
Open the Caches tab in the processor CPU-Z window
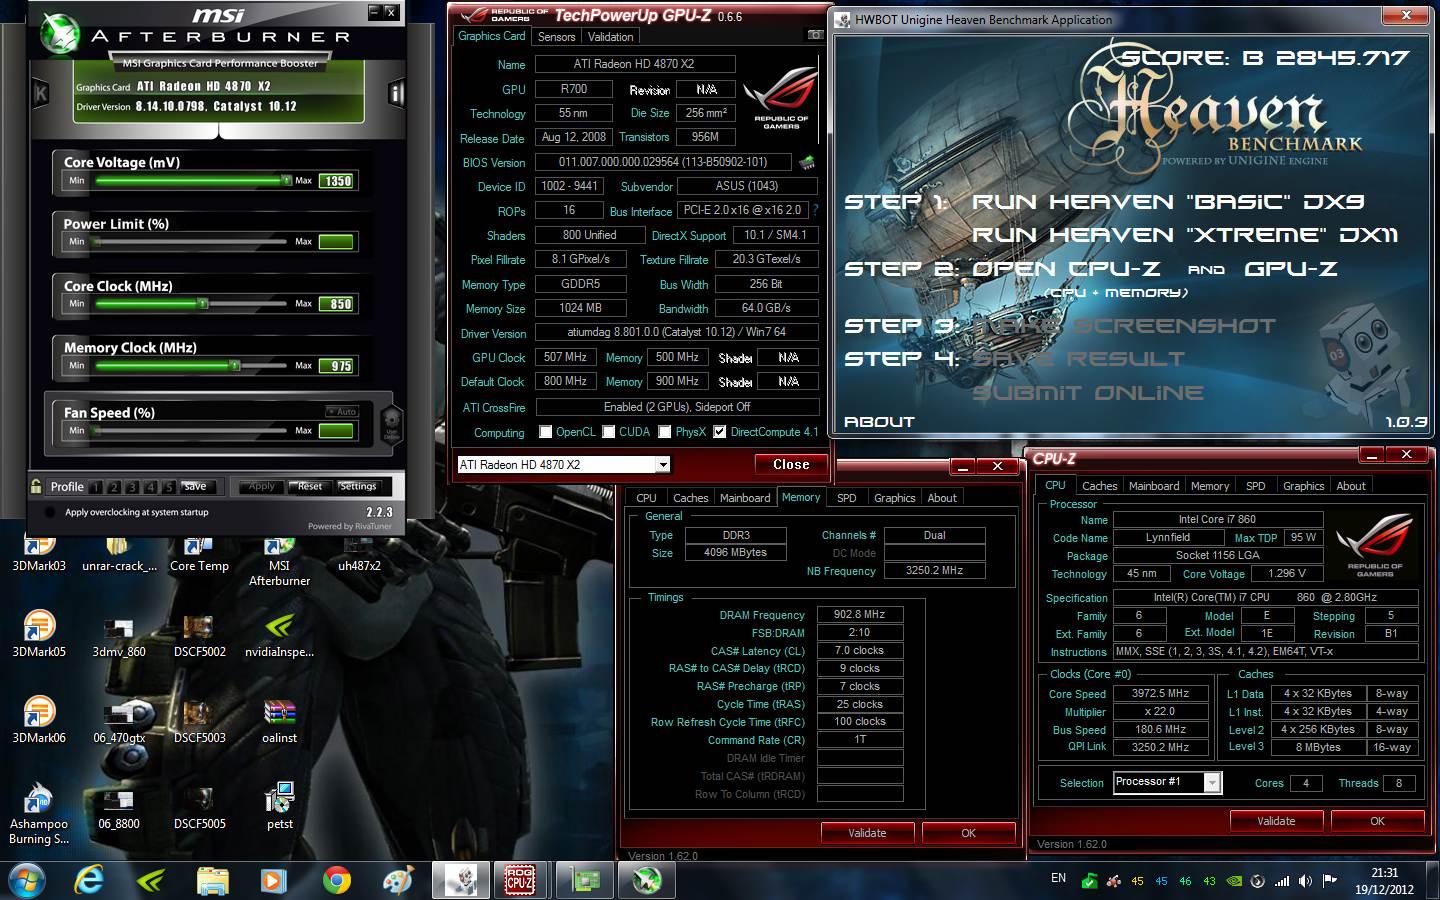[x=1099, y=486]
